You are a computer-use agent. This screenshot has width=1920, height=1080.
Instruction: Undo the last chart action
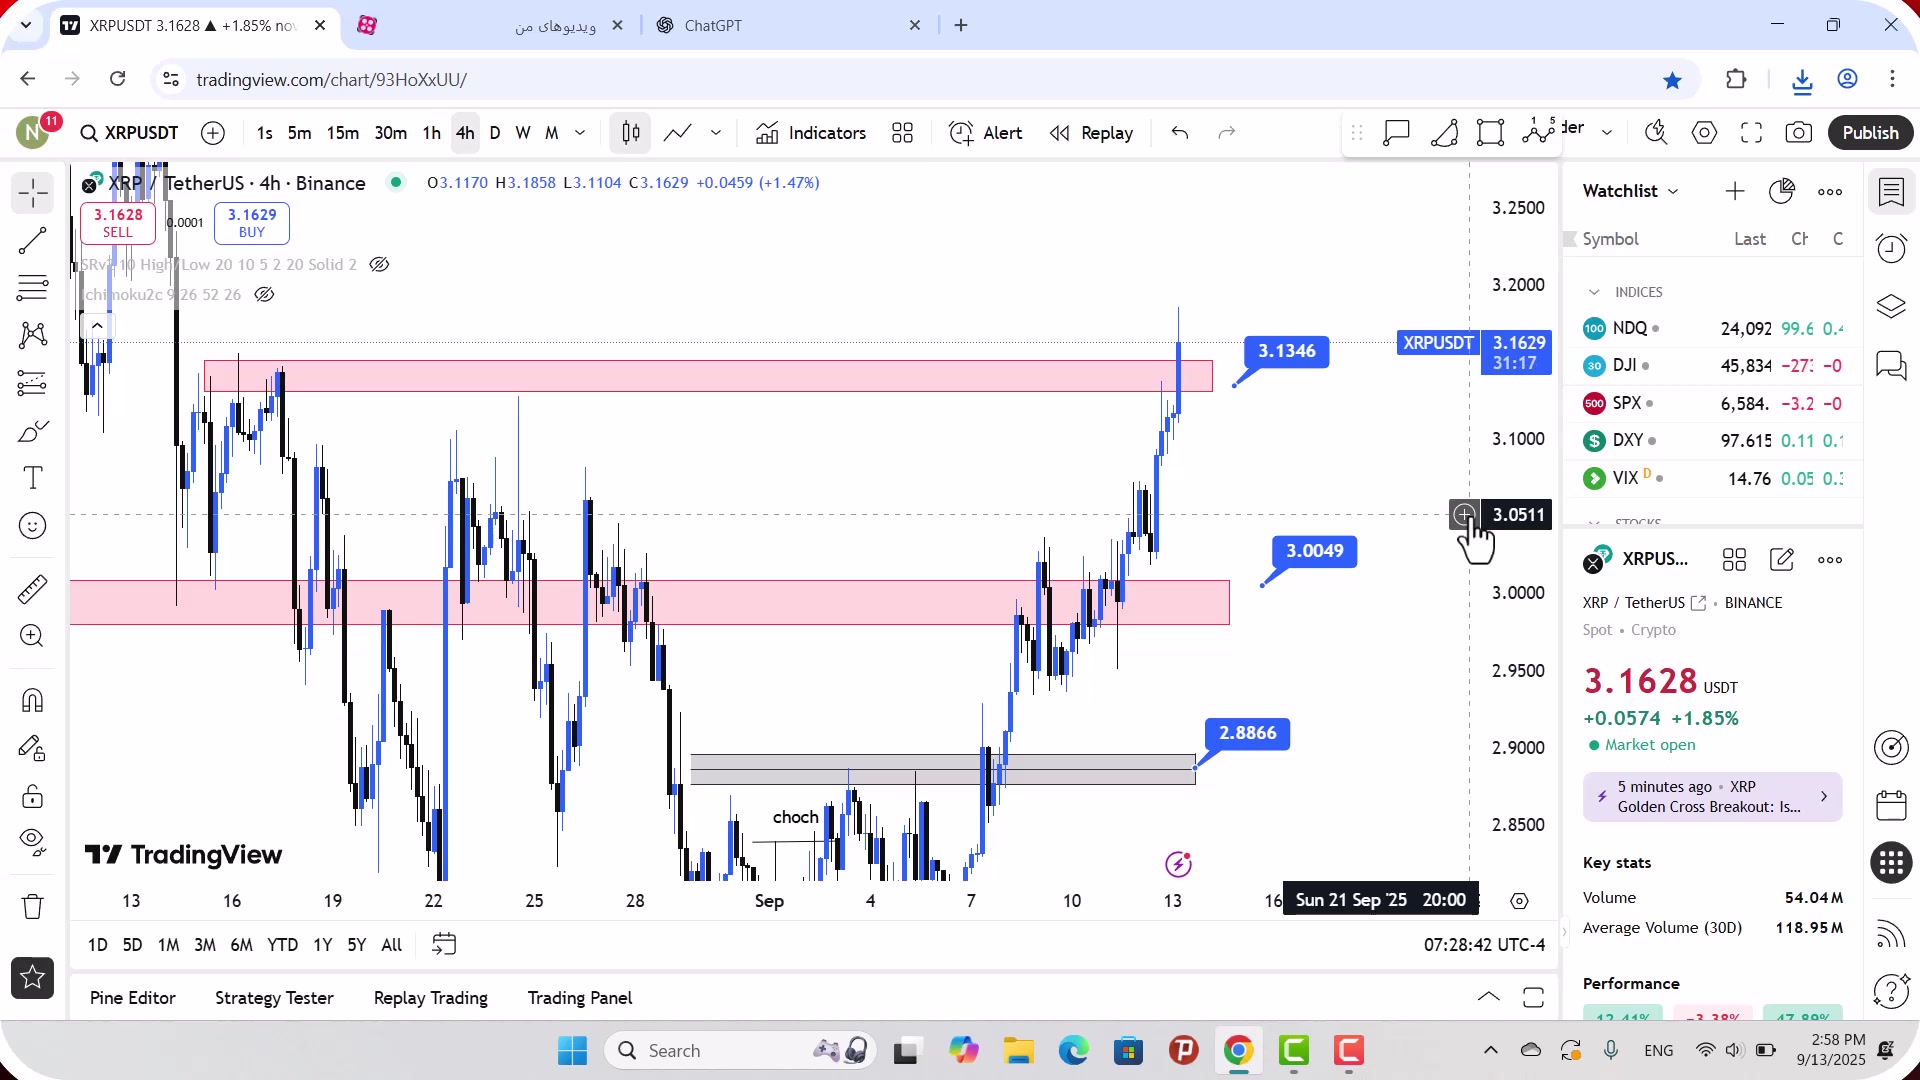1180,133
